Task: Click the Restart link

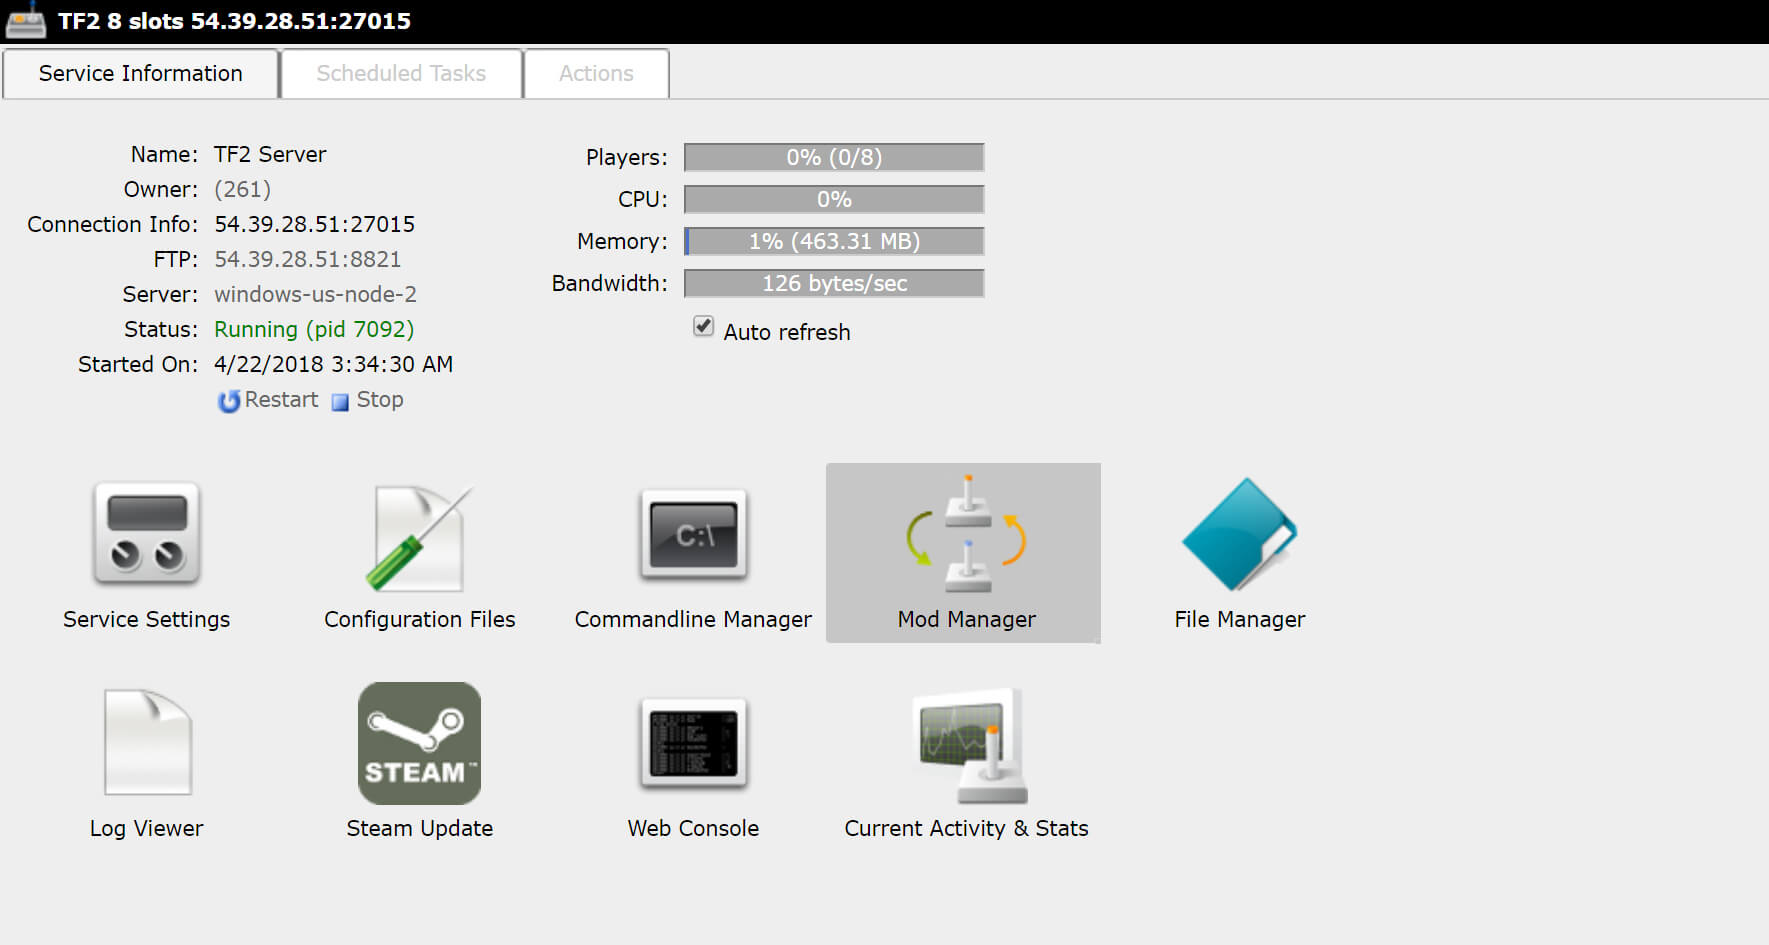Action: [281, 400]
